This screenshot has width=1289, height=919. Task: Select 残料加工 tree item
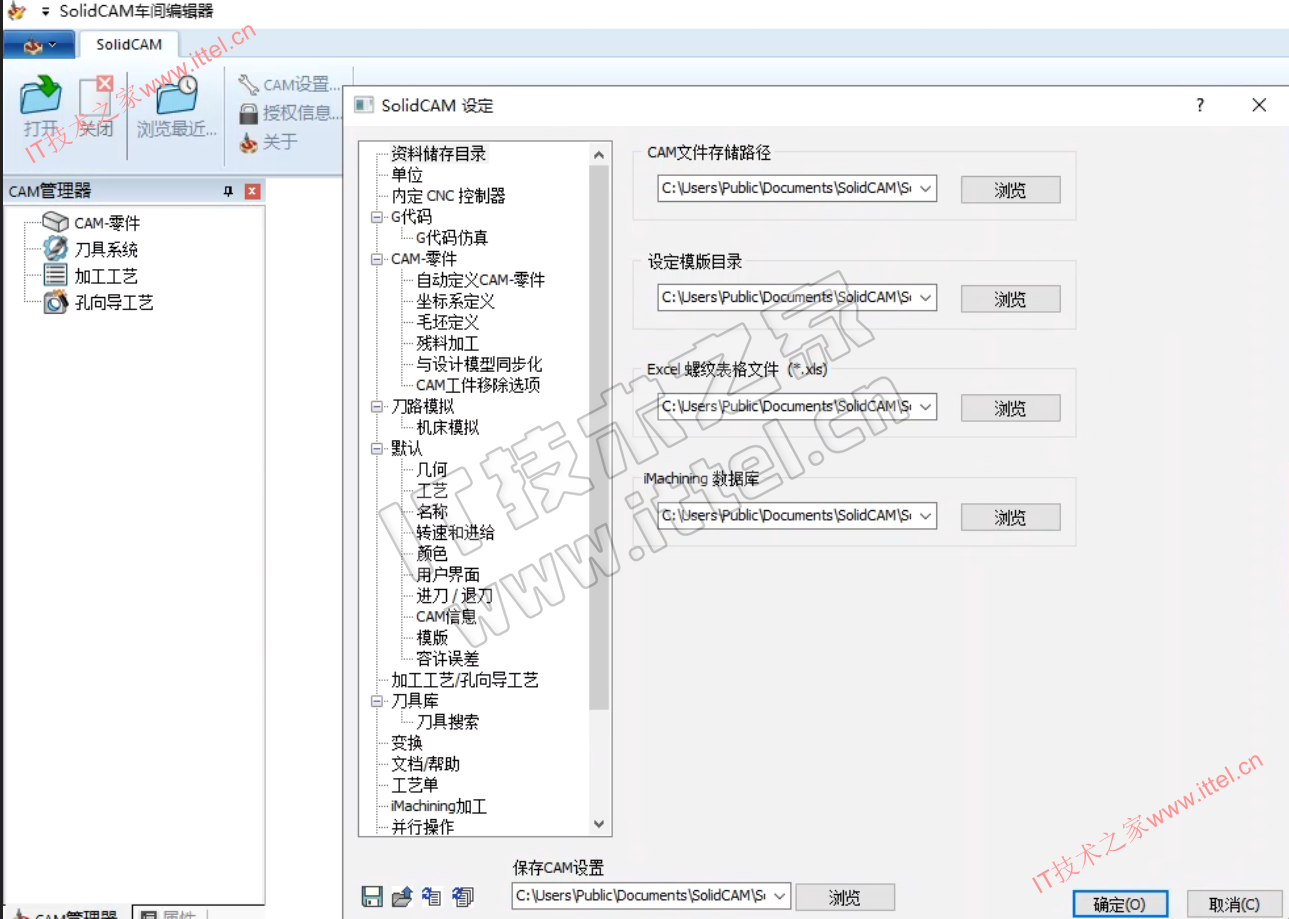coord(447,343)
